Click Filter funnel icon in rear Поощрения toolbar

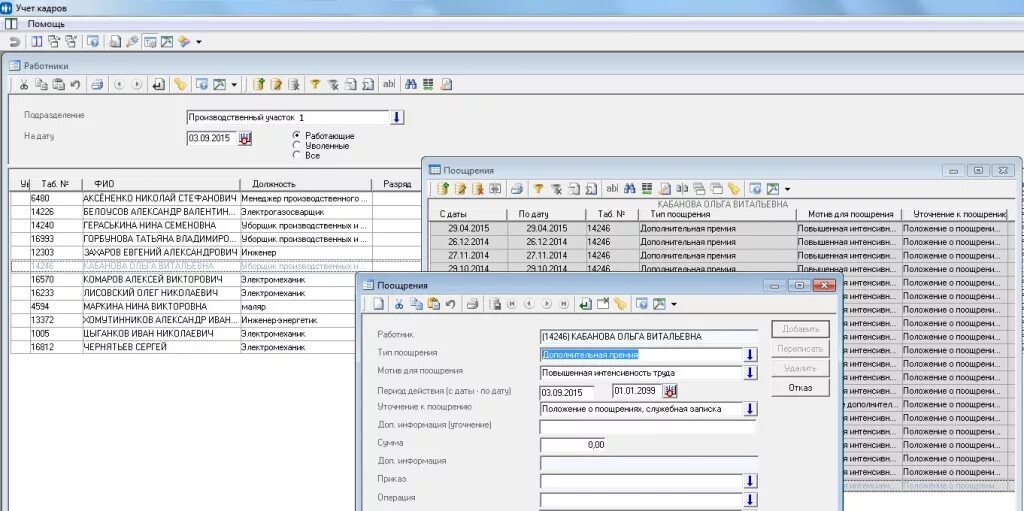click(538, 189)
